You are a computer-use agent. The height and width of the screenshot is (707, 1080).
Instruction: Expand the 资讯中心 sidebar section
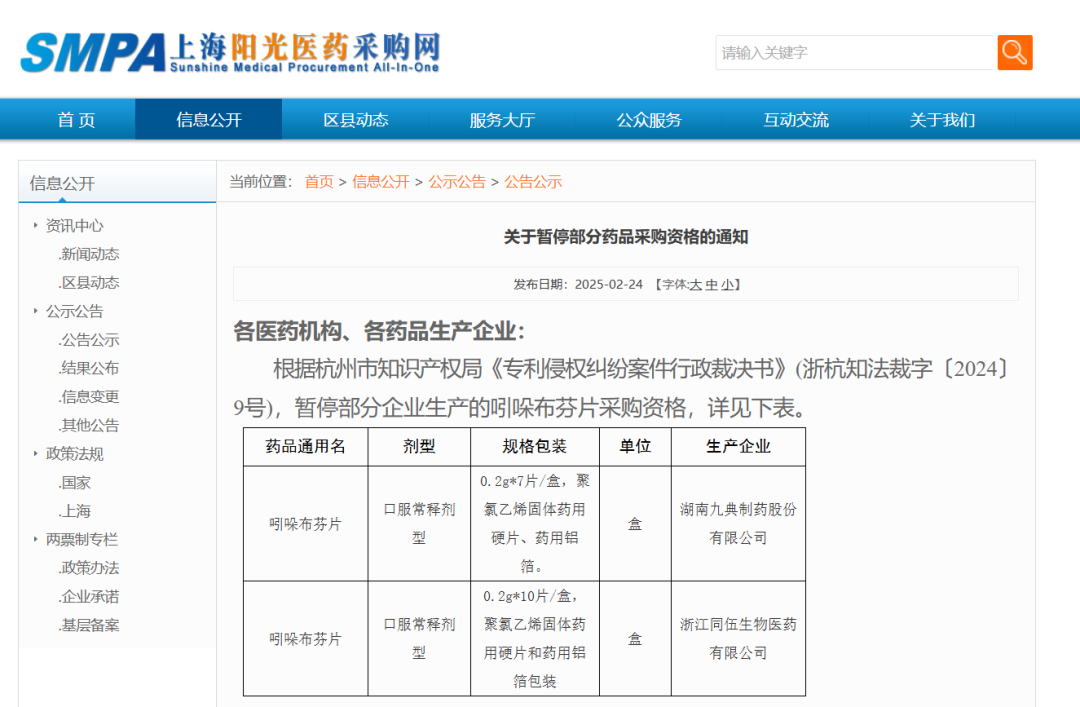click(x=74, y=226)
